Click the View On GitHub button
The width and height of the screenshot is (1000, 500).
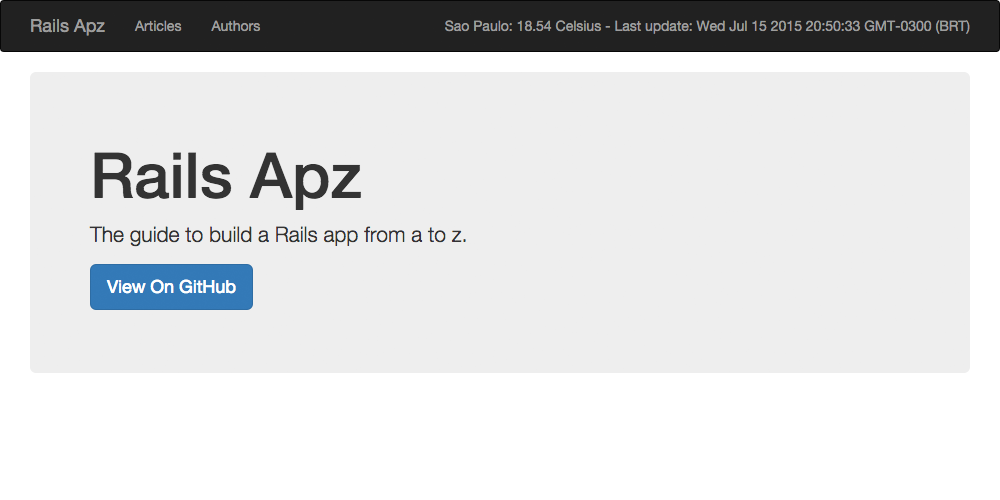172,287
